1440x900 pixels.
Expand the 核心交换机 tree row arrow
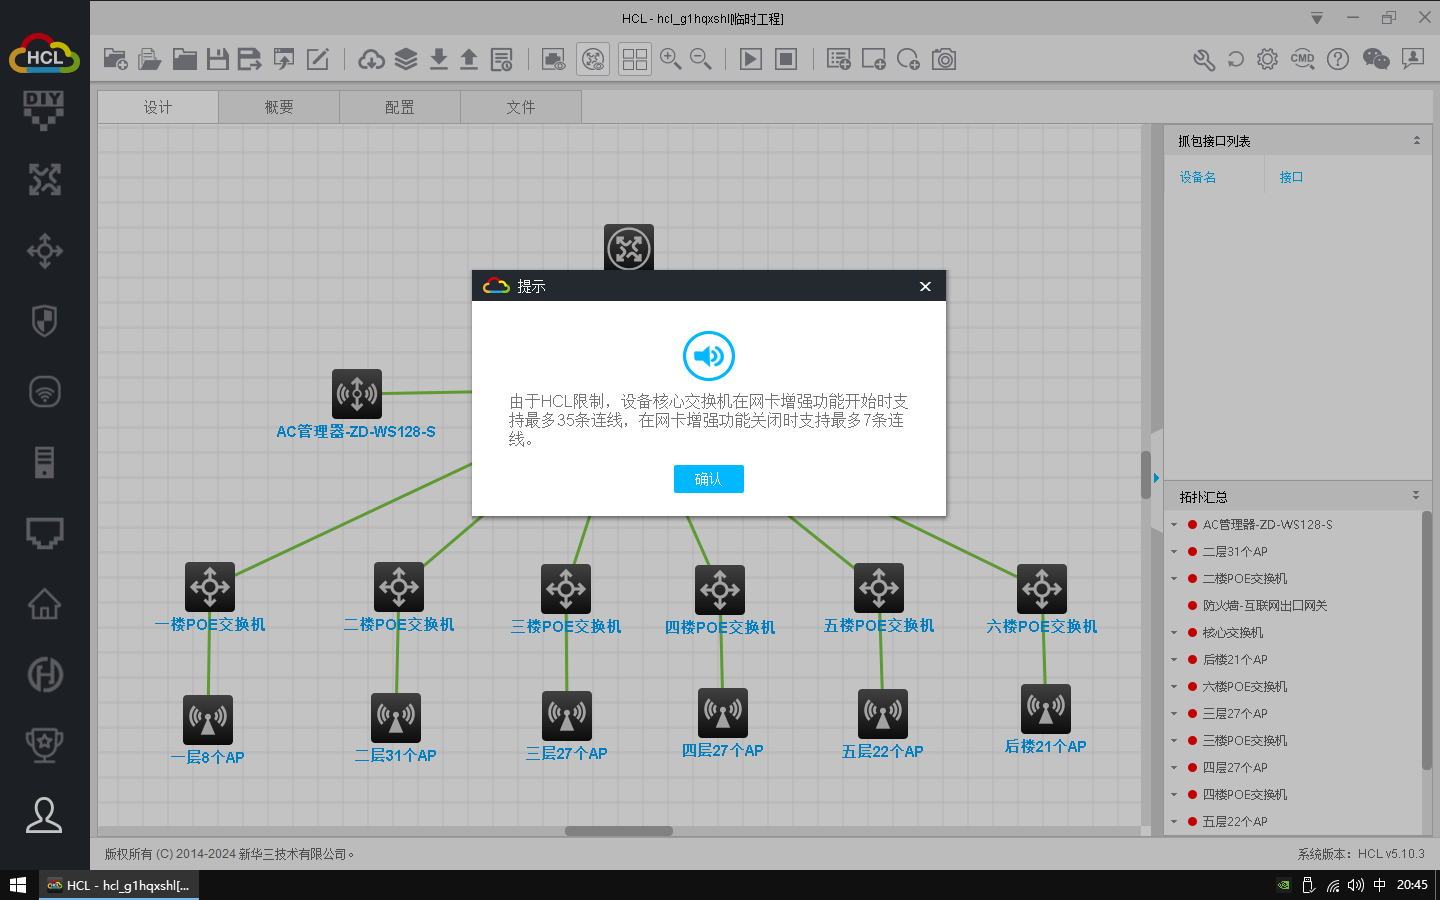[x=1174, y=633]
